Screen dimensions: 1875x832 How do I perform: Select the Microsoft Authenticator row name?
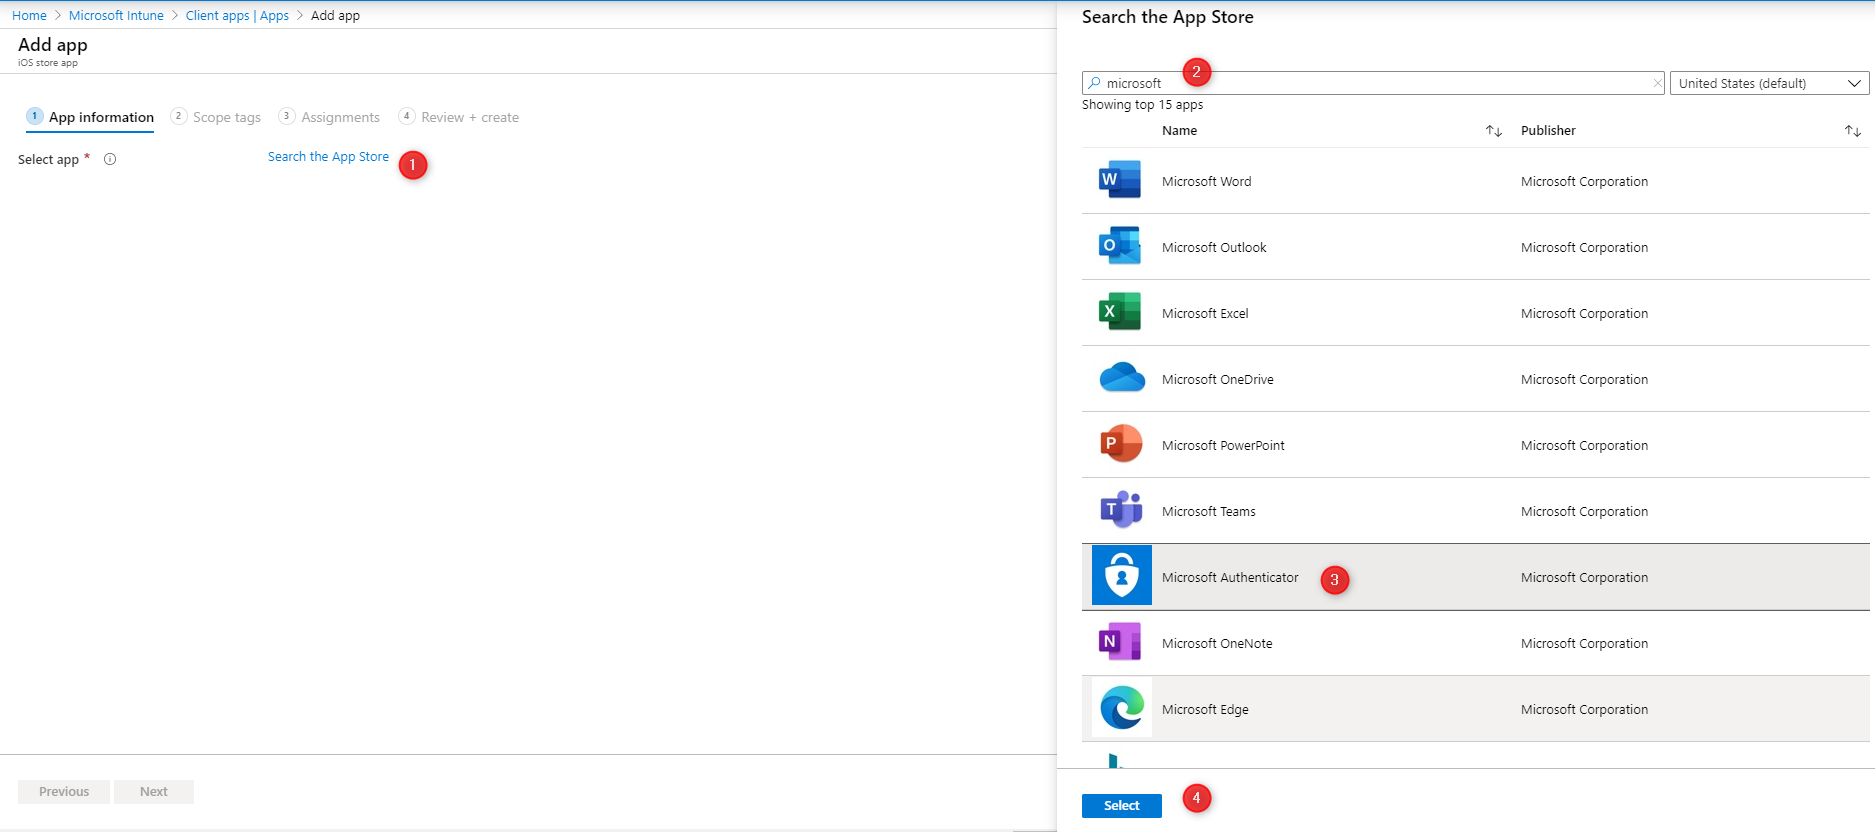[x=1230, y=577]
